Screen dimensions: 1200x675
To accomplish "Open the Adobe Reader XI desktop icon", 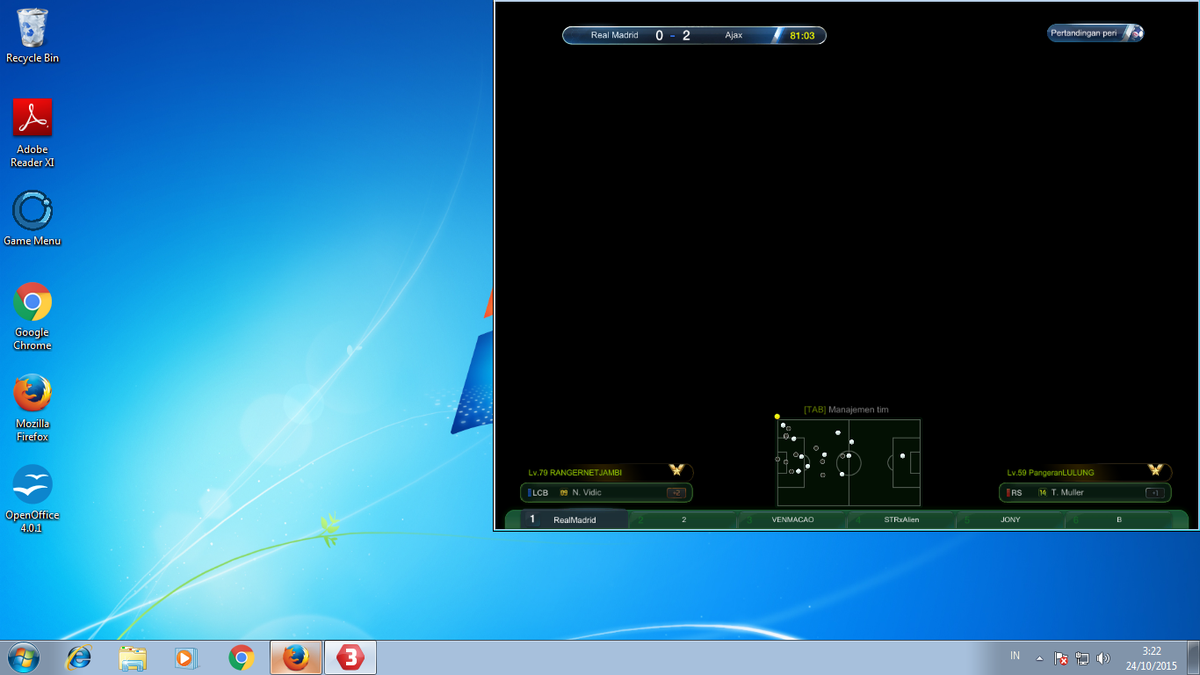I will 32,132.
